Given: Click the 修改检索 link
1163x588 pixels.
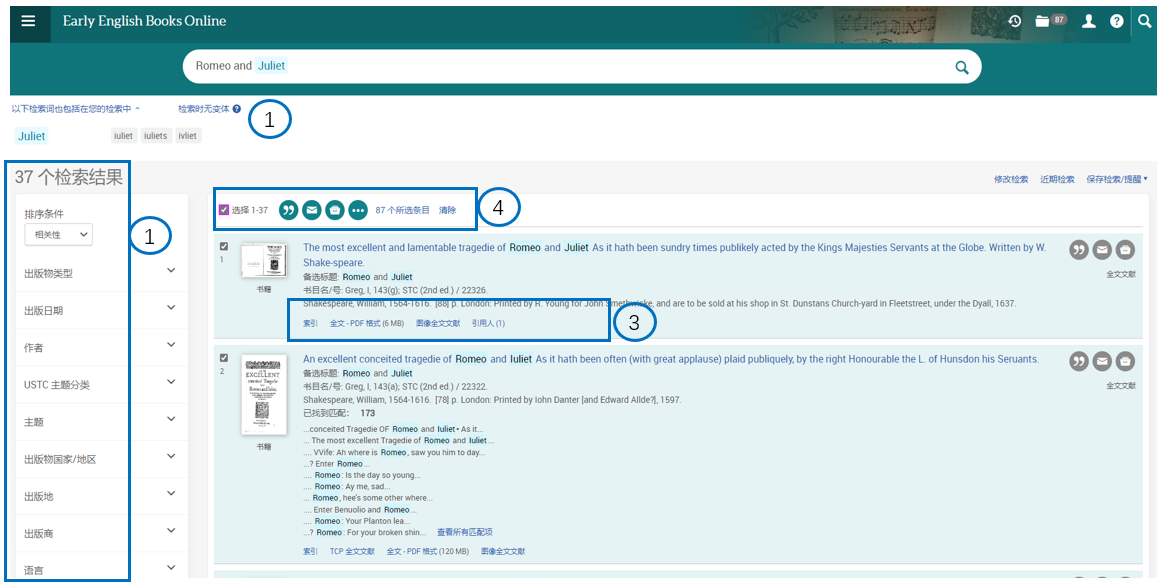Looking at the screenshot, I should 1011,179.
